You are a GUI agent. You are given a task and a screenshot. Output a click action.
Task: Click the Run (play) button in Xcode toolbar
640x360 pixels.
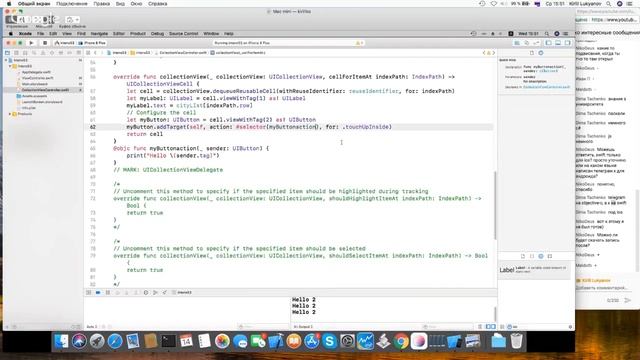[x=31, y=43]
